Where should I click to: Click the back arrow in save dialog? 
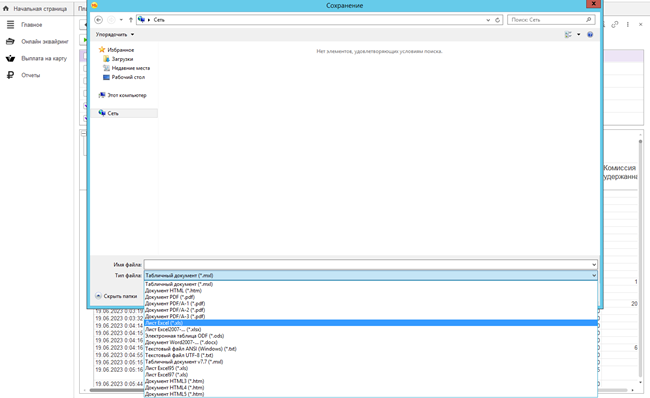click(98, 19)
